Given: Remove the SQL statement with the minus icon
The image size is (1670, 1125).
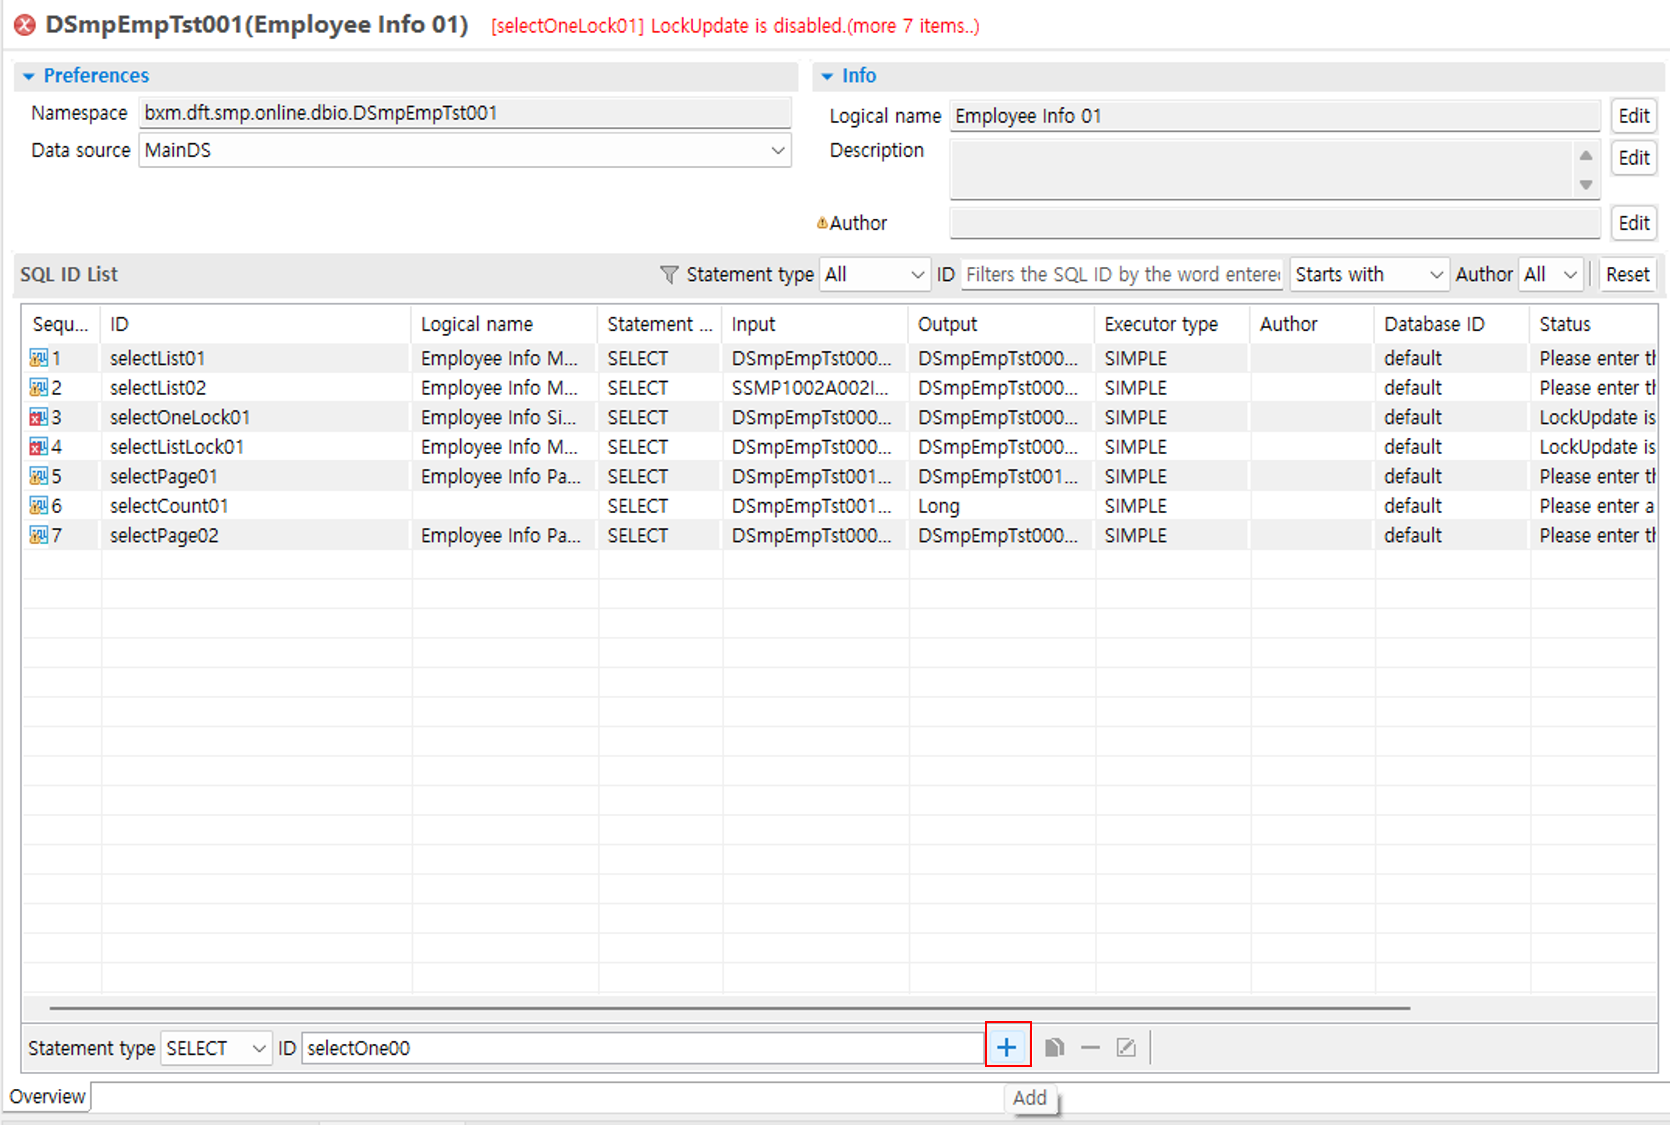Looking at the screenshot, I should click(x=1089, y=1046).
